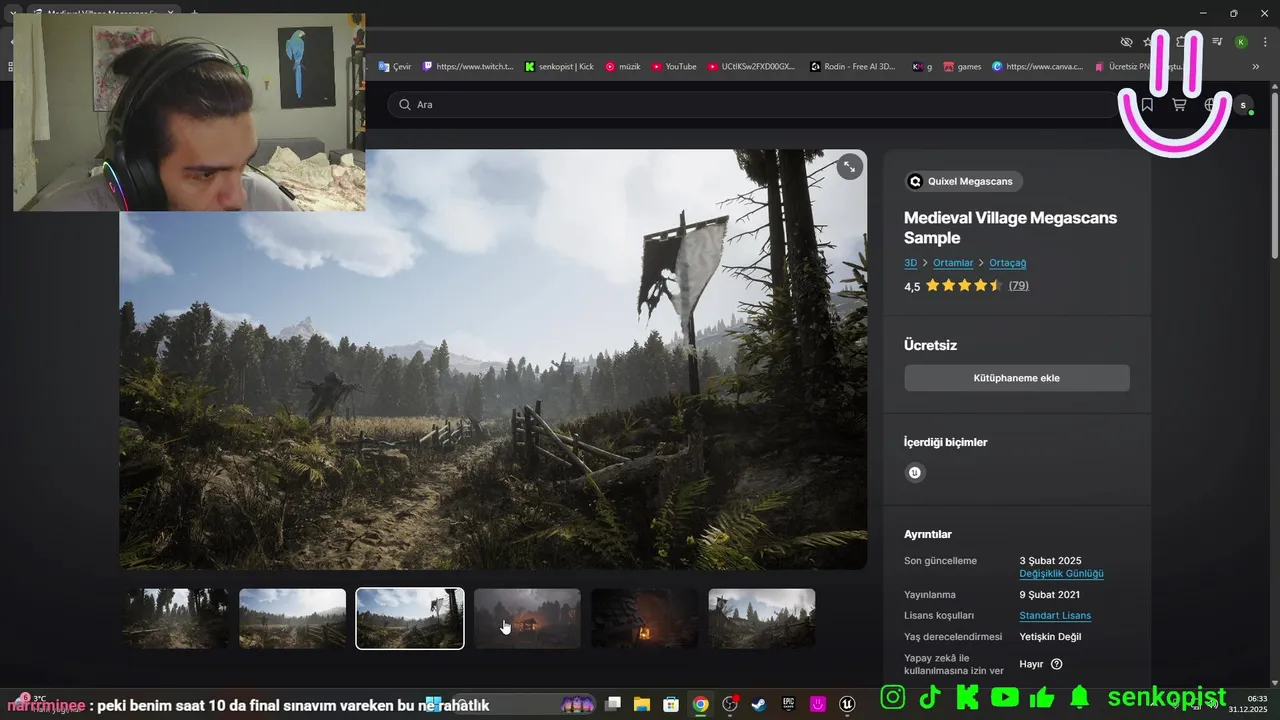
Task: Open the OBS icon on the taskbar
Action: [x=730, y=704]
